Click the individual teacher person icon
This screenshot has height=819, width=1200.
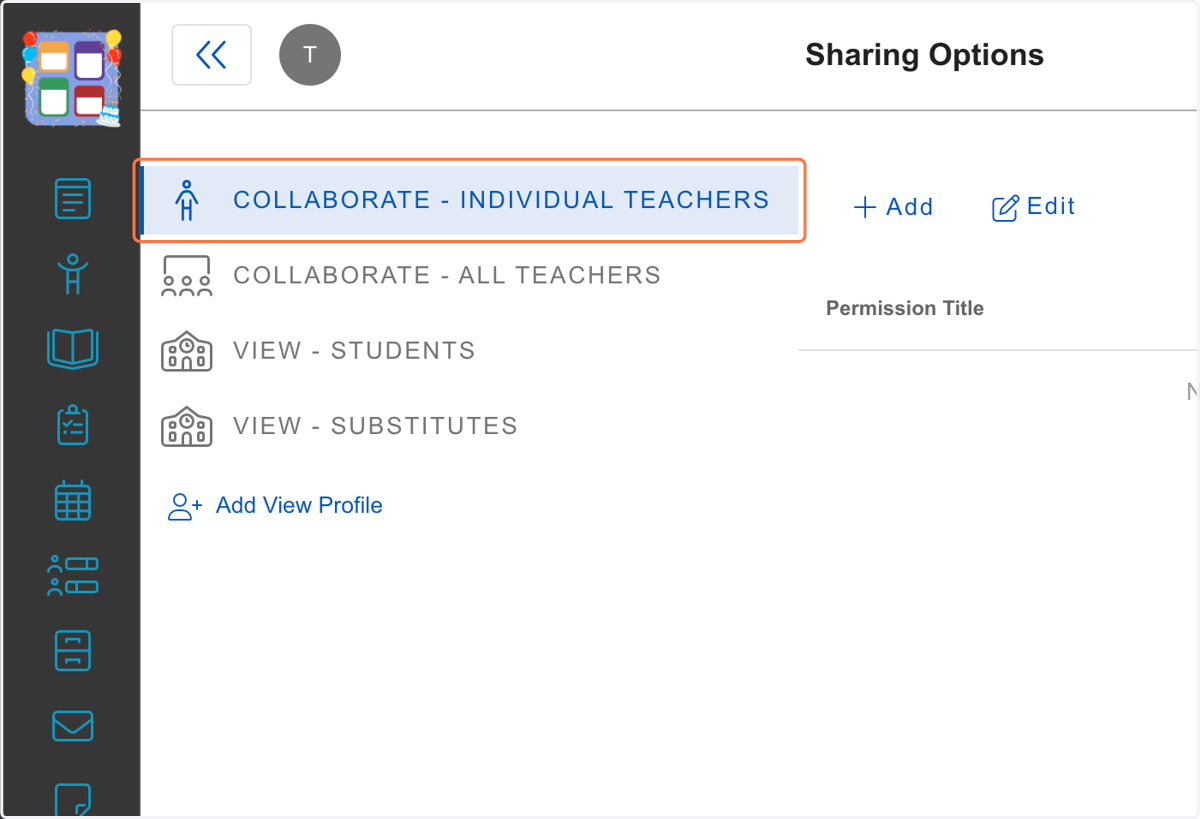point(186,200)
